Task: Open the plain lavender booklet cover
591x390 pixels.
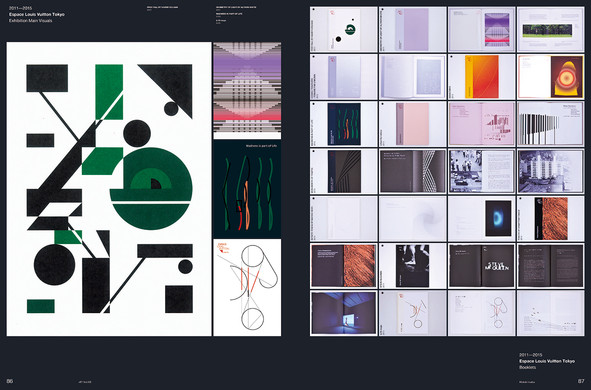Action: (x=413, y=29)
